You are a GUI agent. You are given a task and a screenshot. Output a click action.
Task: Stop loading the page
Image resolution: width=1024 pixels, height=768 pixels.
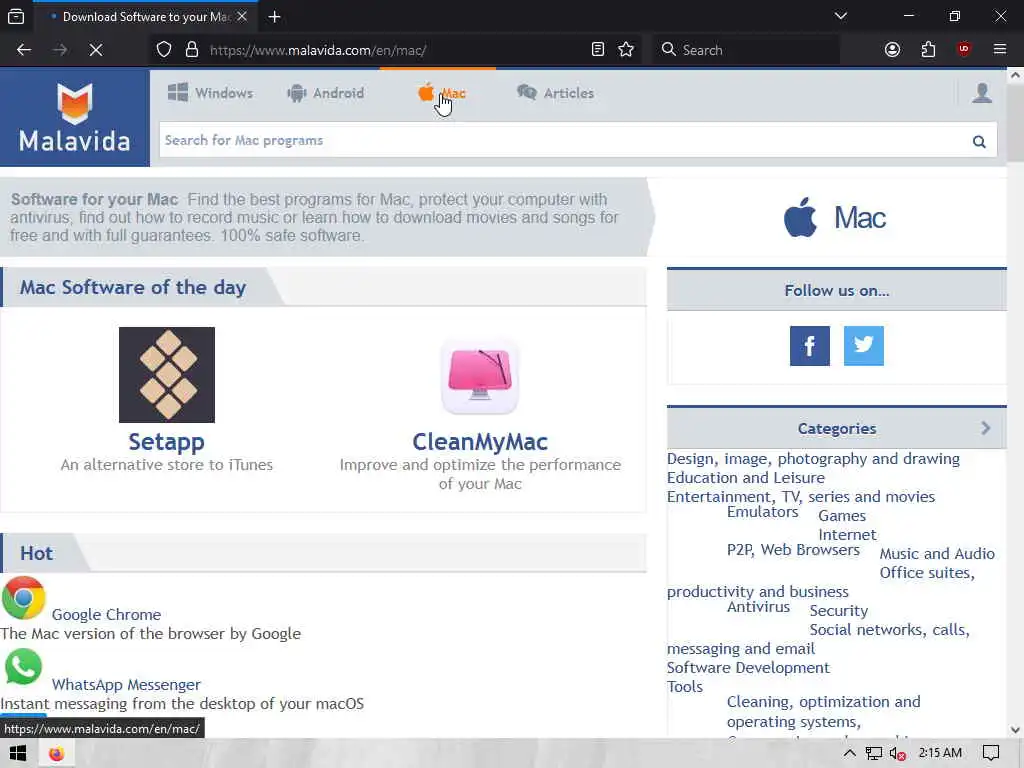tap(95, 50)
